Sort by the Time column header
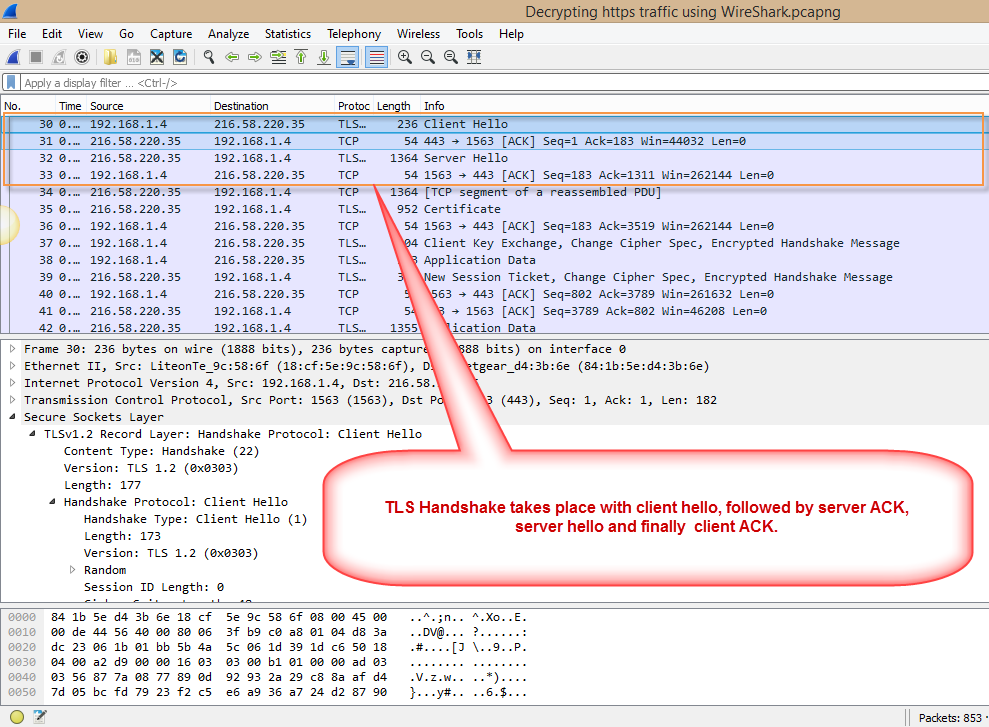The image size is (989, 727). [71, 106]
